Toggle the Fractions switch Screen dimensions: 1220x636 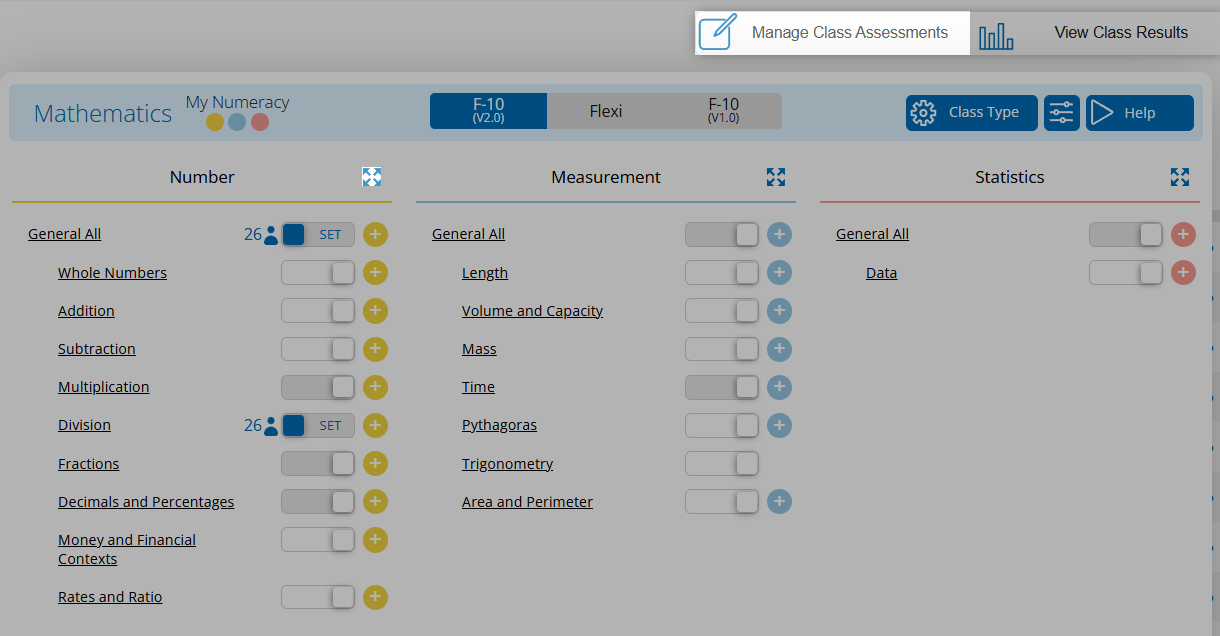(318, 464)
